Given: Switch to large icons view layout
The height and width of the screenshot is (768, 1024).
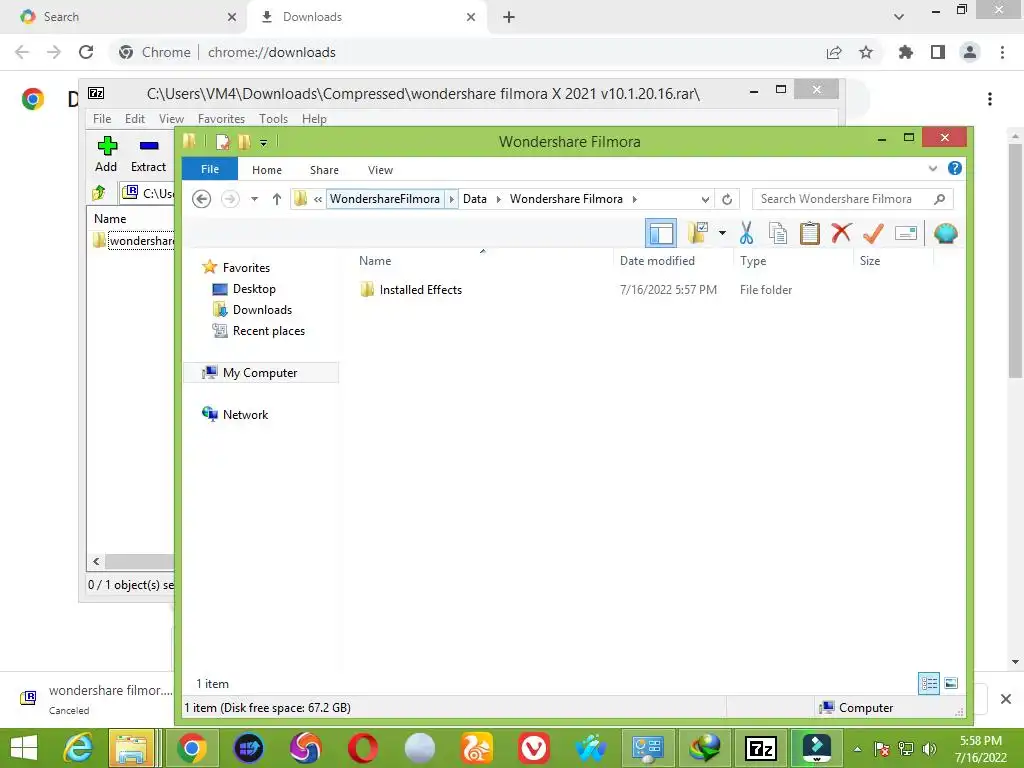Looking at the screenshot, I should click(x=951, y=683).
